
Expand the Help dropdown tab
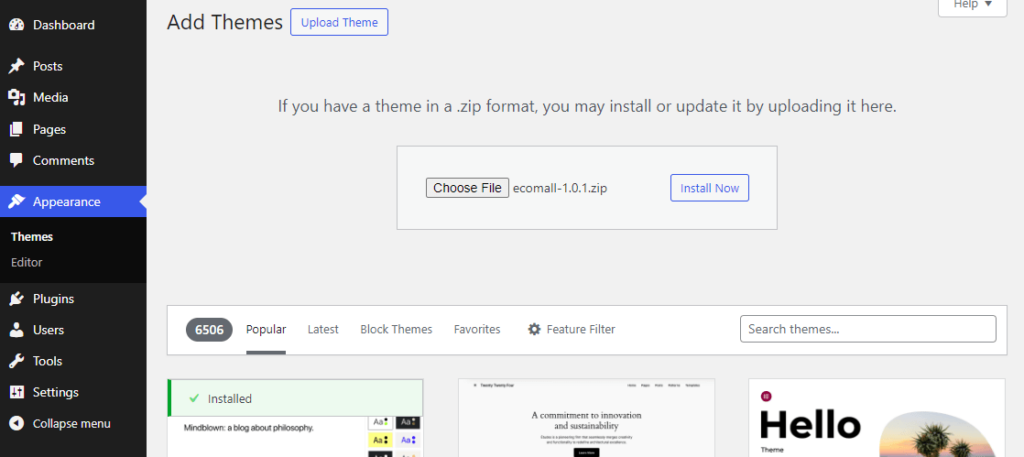click(972, 5)
